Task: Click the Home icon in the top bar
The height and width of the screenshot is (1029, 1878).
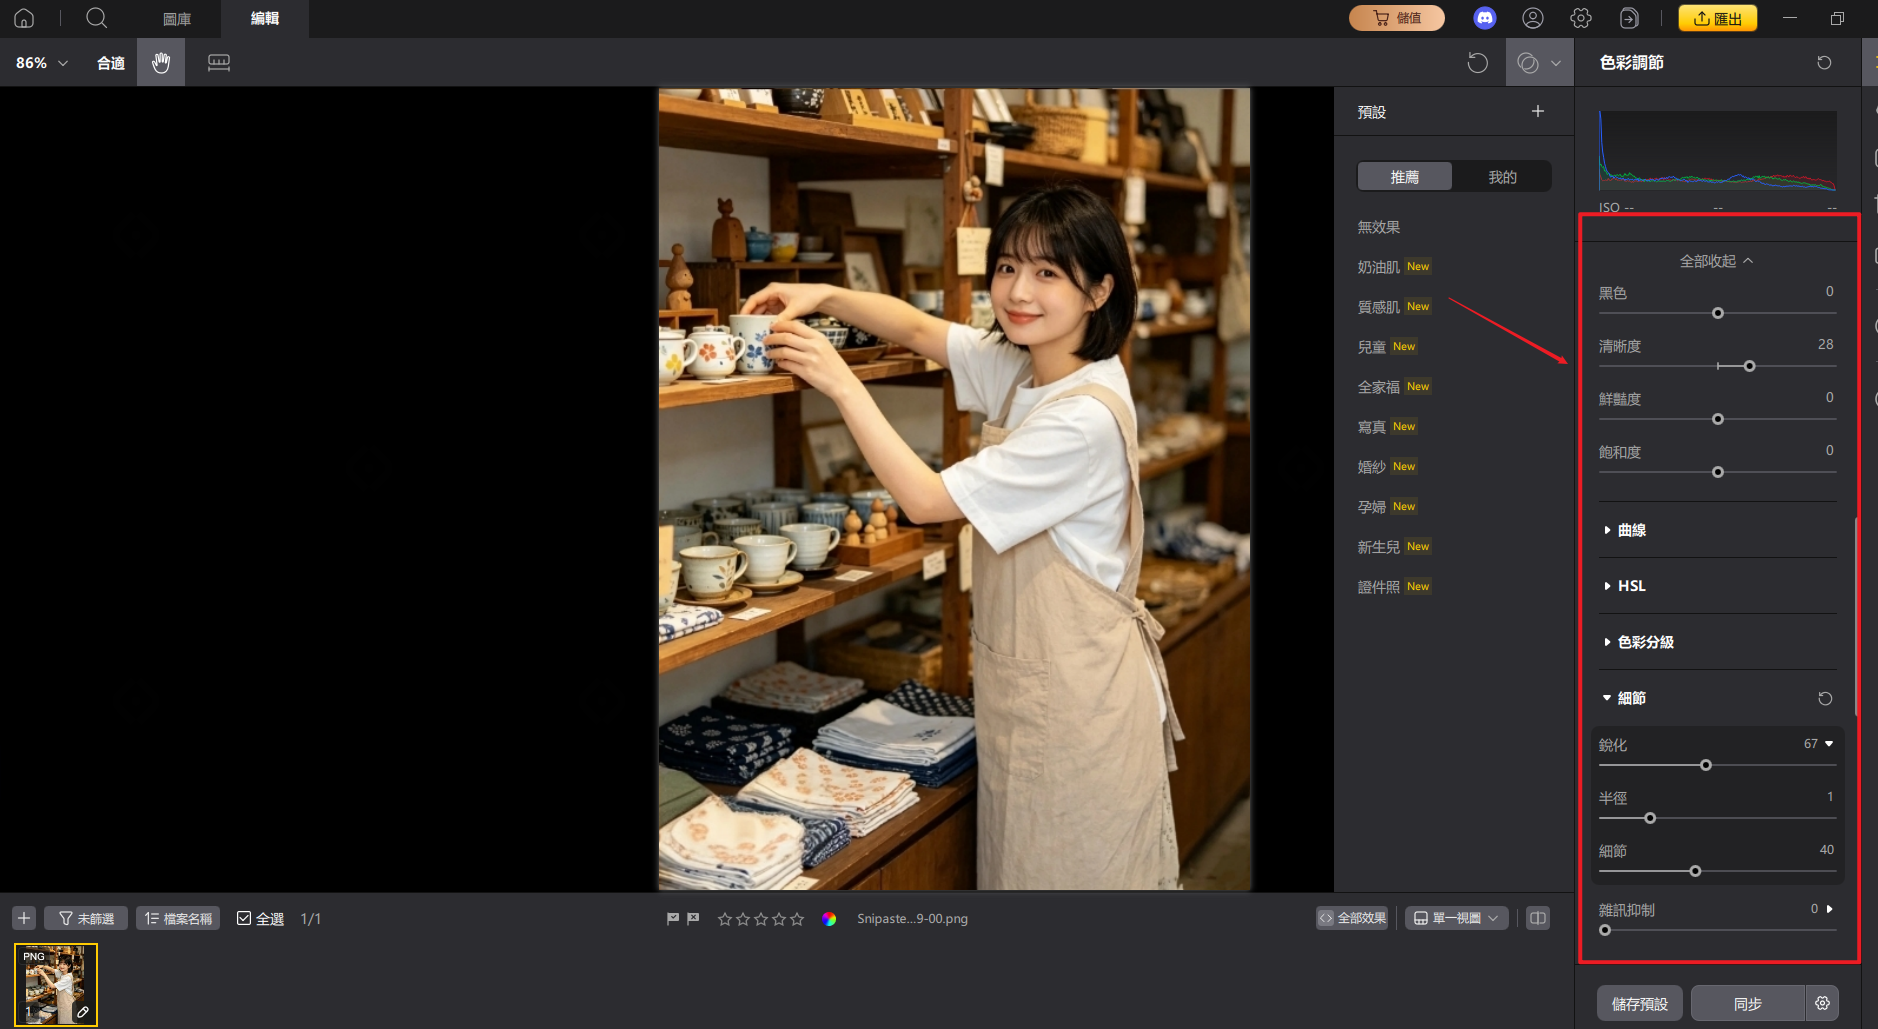Action: point(23,18)
